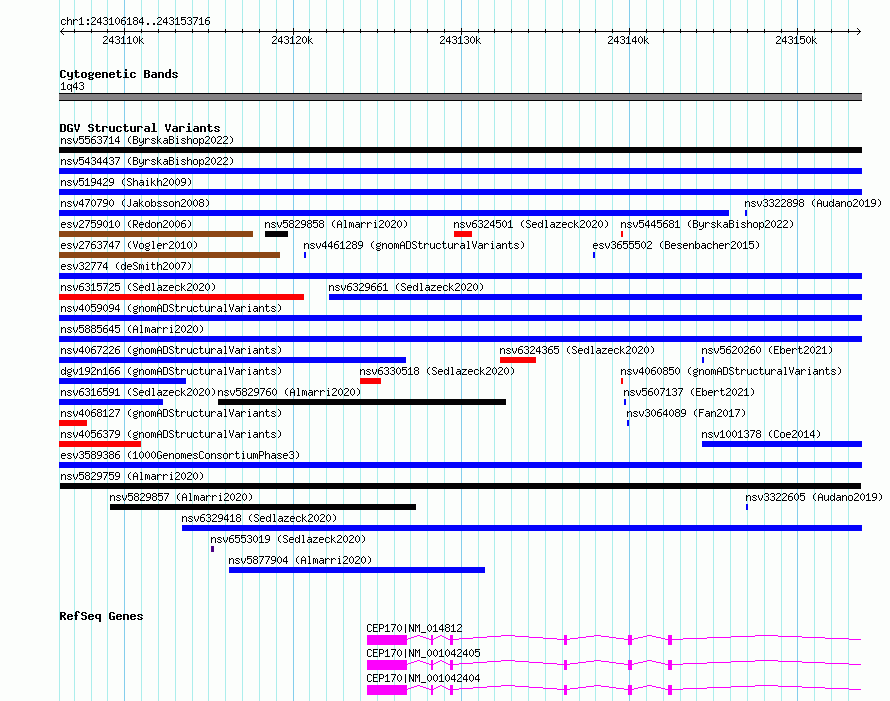
Task: Click the black bar under nsv5829858
Action: click(276, 234)
